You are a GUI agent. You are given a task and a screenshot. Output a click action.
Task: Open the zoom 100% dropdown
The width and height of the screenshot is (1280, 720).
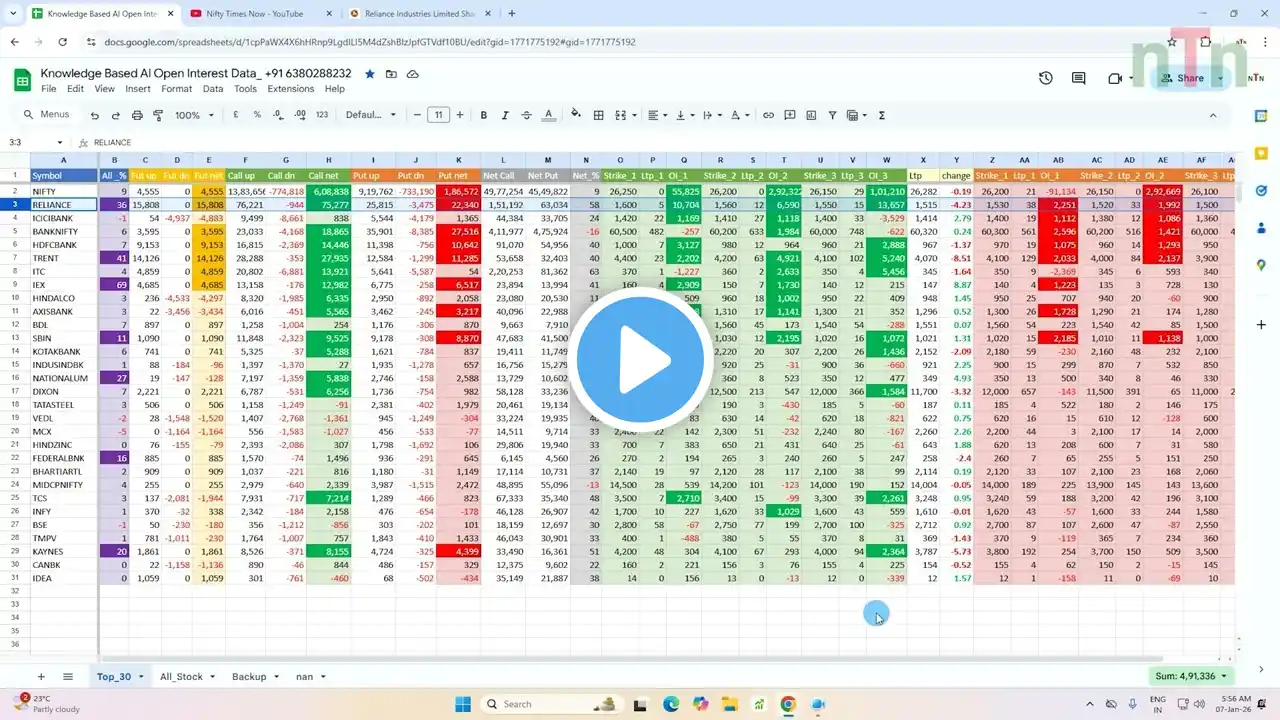[x=194, y=115]
